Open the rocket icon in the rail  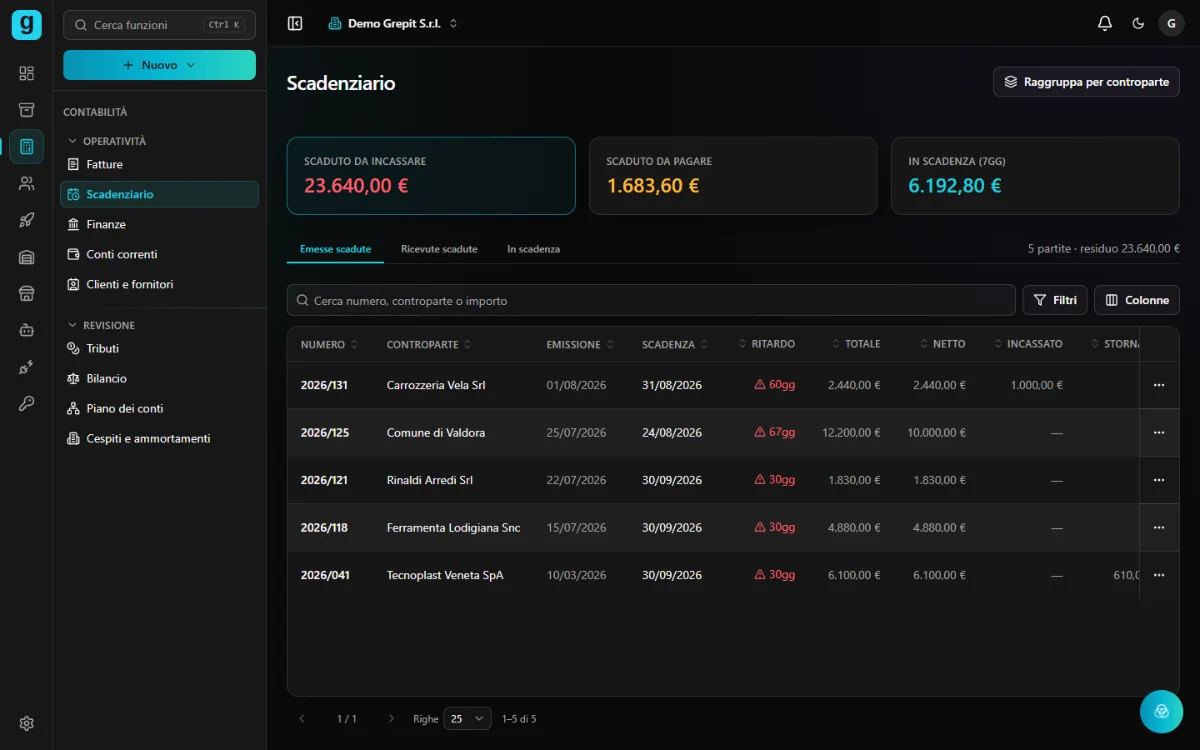click(x=27, y=220)
